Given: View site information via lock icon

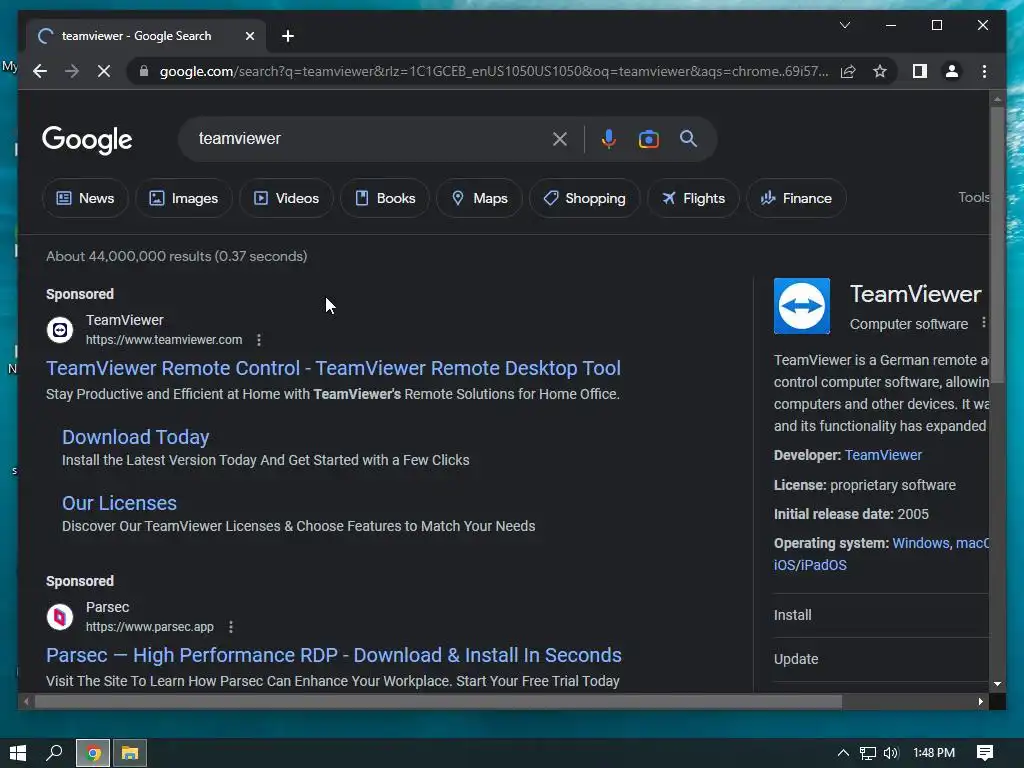Looking at the screenshot, I should point(144,71).
